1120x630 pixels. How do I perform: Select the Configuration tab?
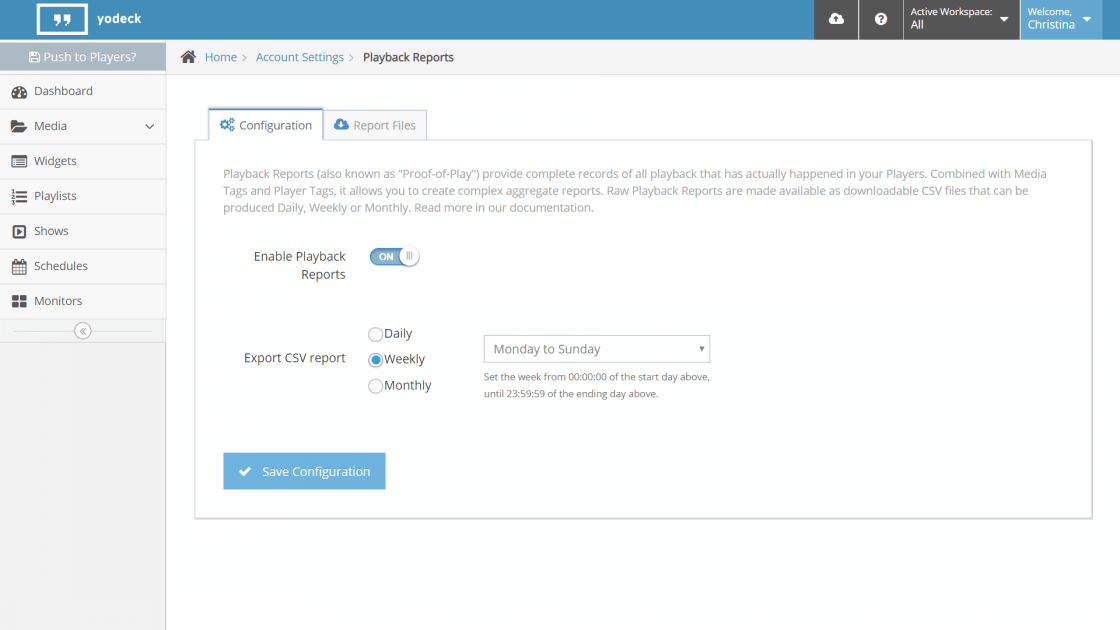(x=266, y=125)
